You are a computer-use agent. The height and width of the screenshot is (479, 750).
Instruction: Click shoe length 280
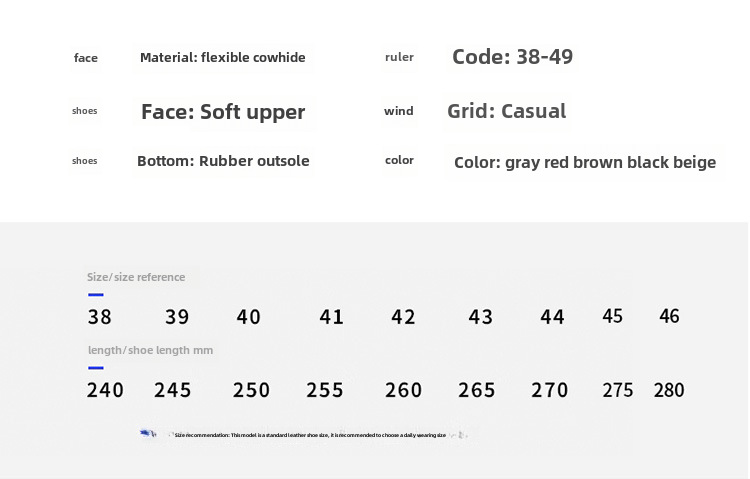(669, 390)
